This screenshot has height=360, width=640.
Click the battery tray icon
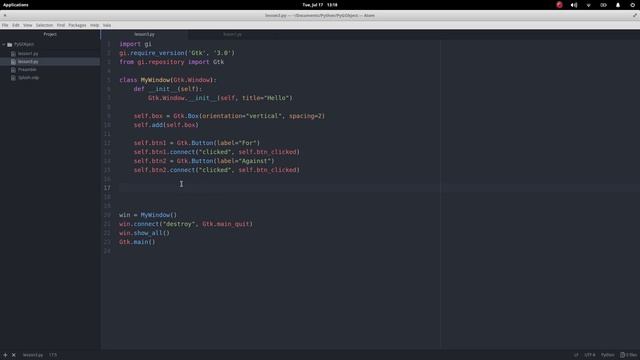[603, 5]
